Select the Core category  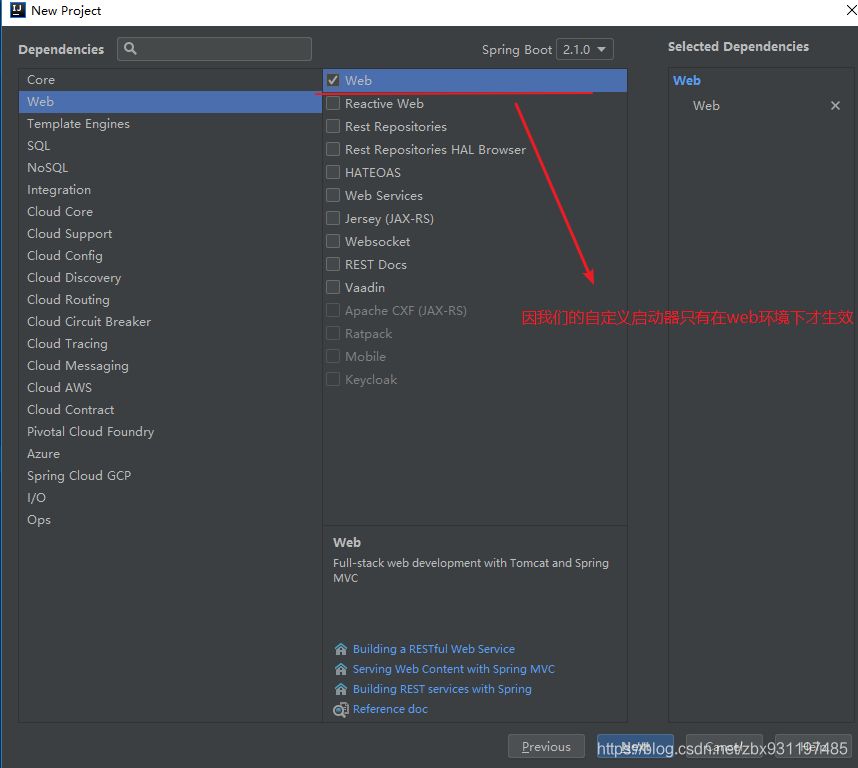click(170, 80)
